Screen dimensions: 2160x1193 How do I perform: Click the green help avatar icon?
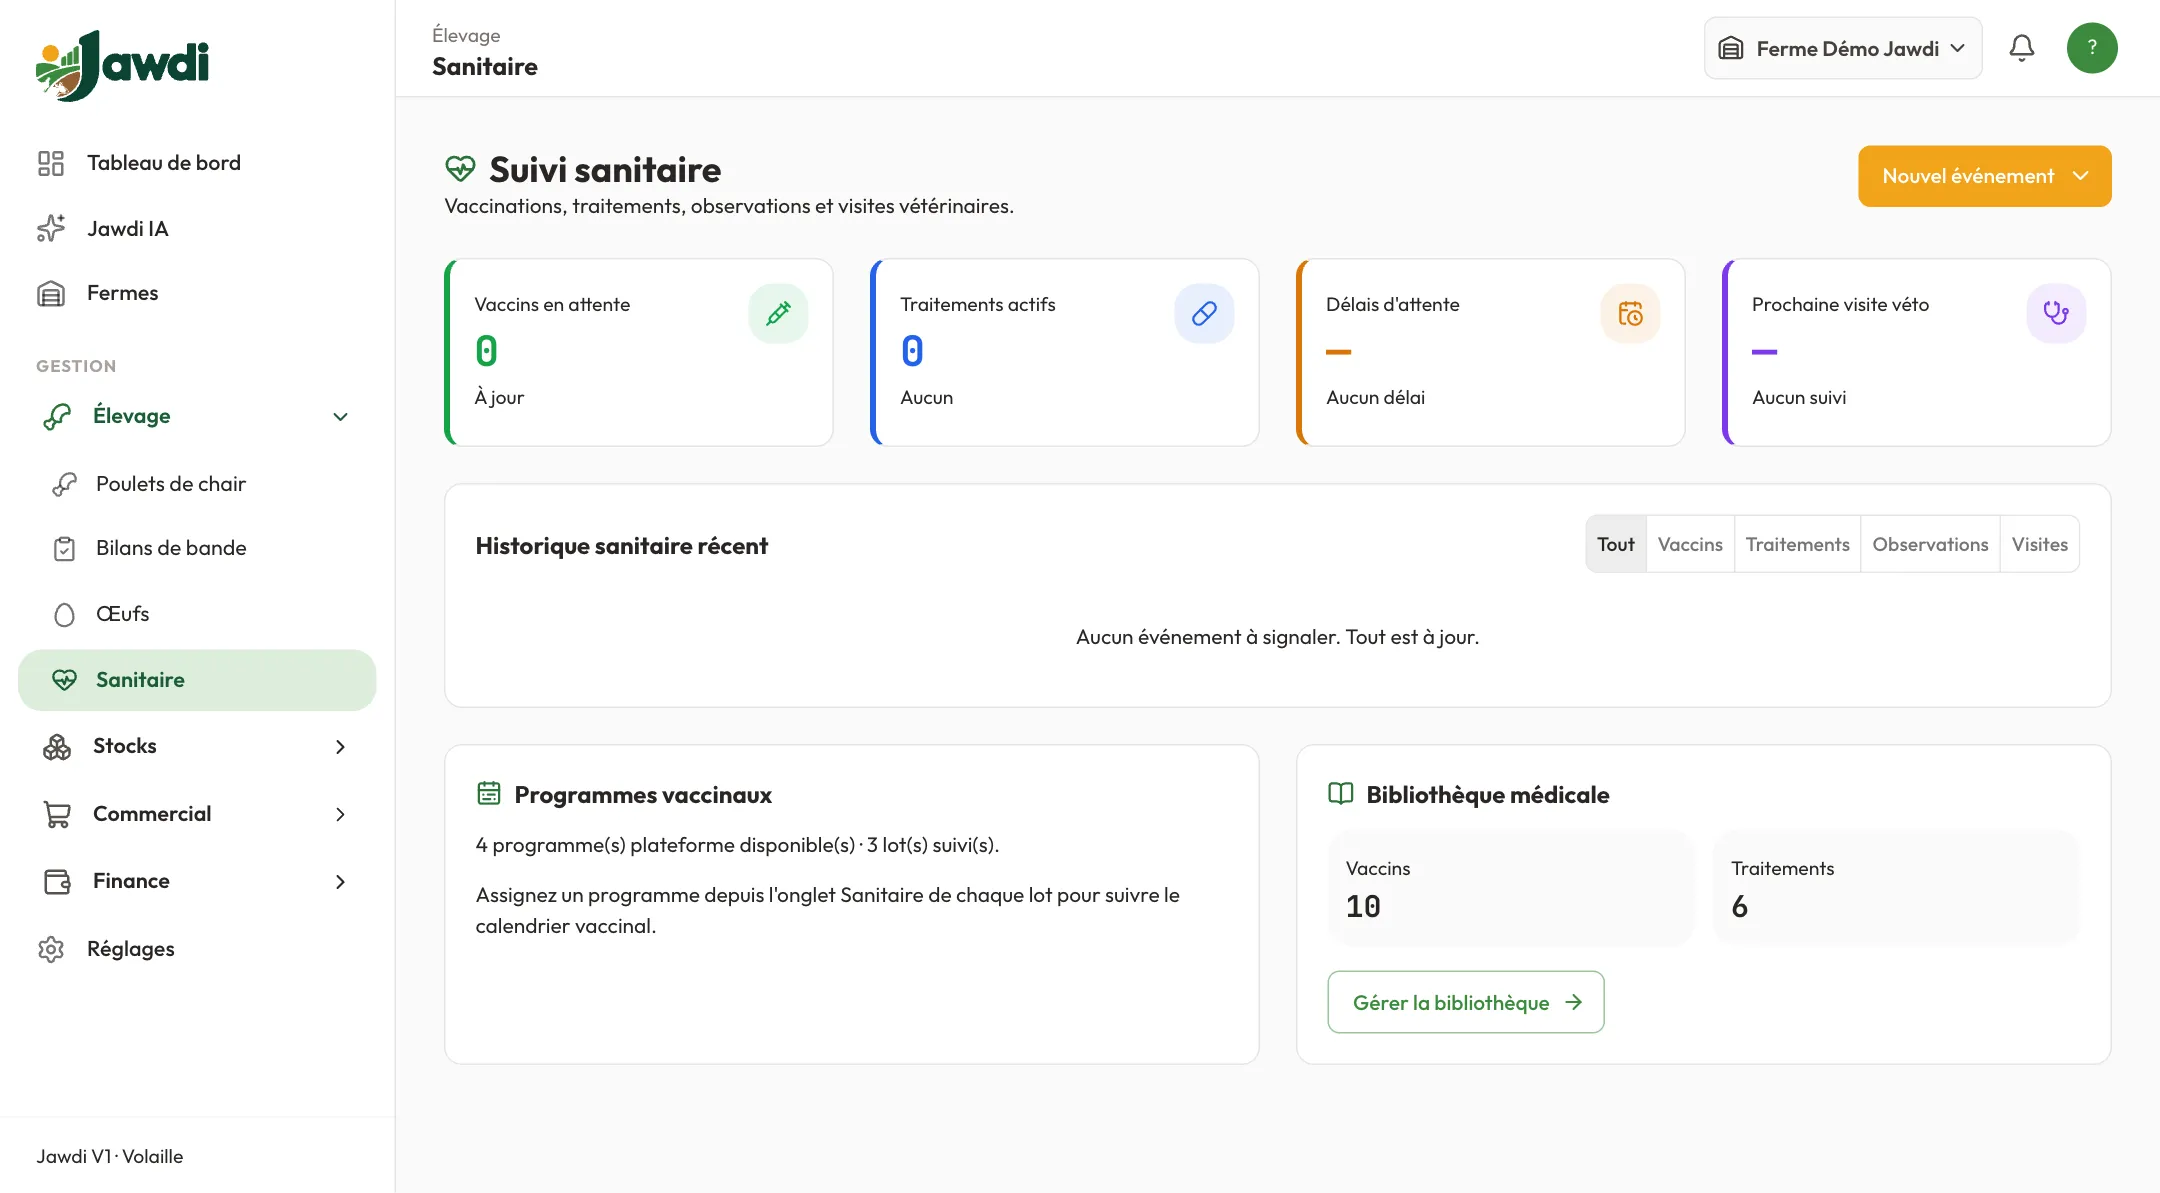(x=2092, y=48)
